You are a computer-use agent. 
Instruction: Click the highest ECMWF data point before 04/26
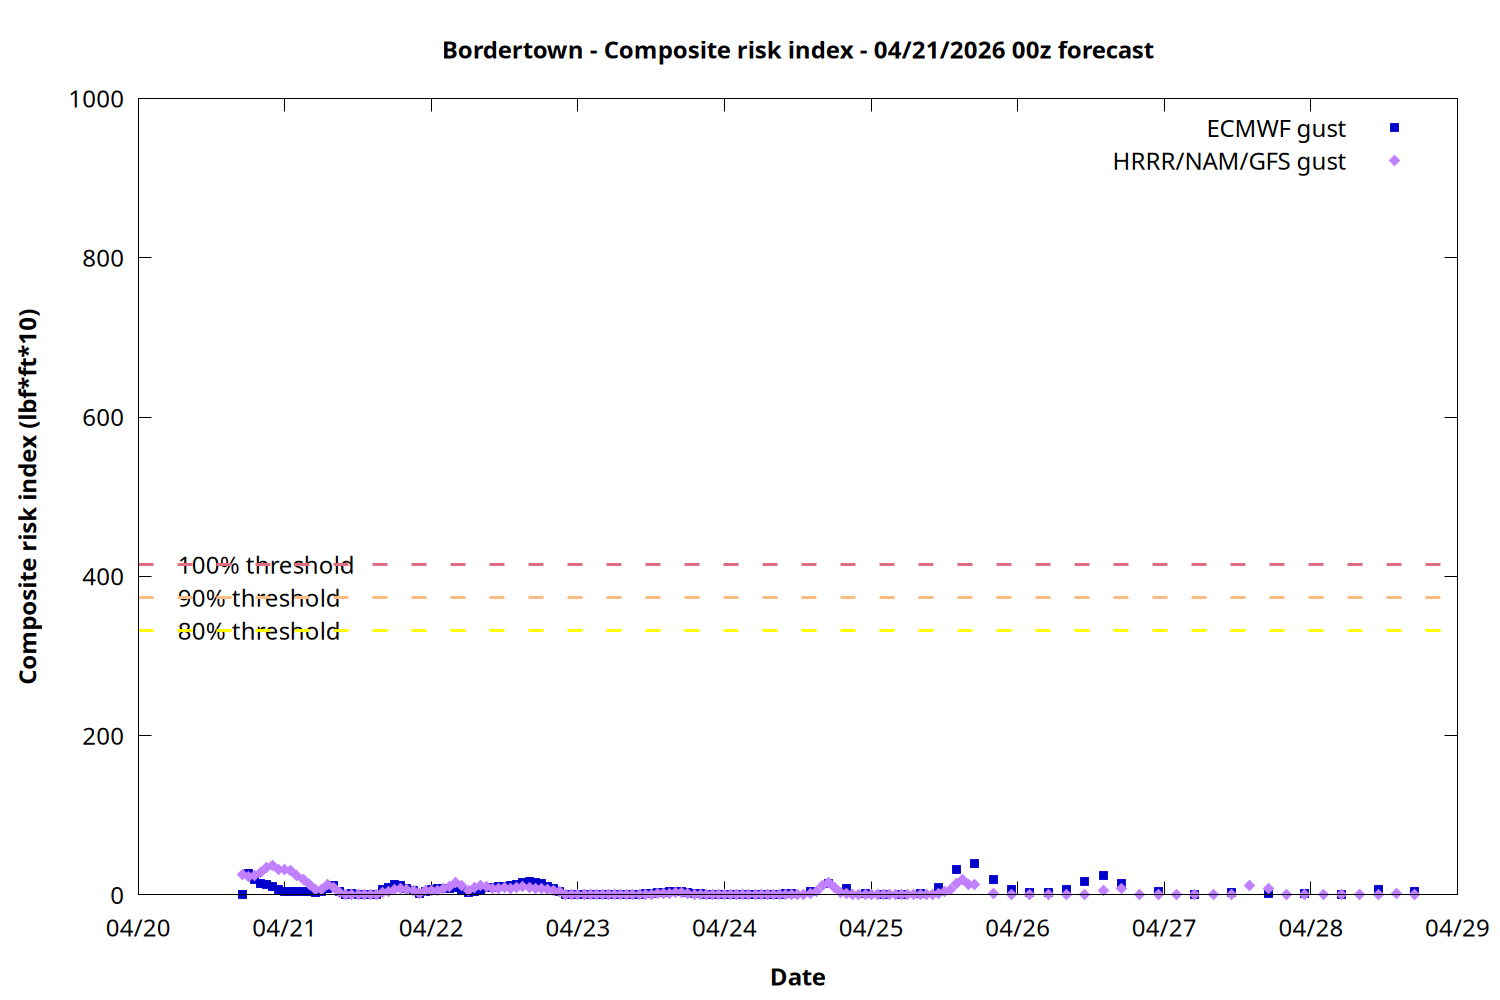point(974,864)
